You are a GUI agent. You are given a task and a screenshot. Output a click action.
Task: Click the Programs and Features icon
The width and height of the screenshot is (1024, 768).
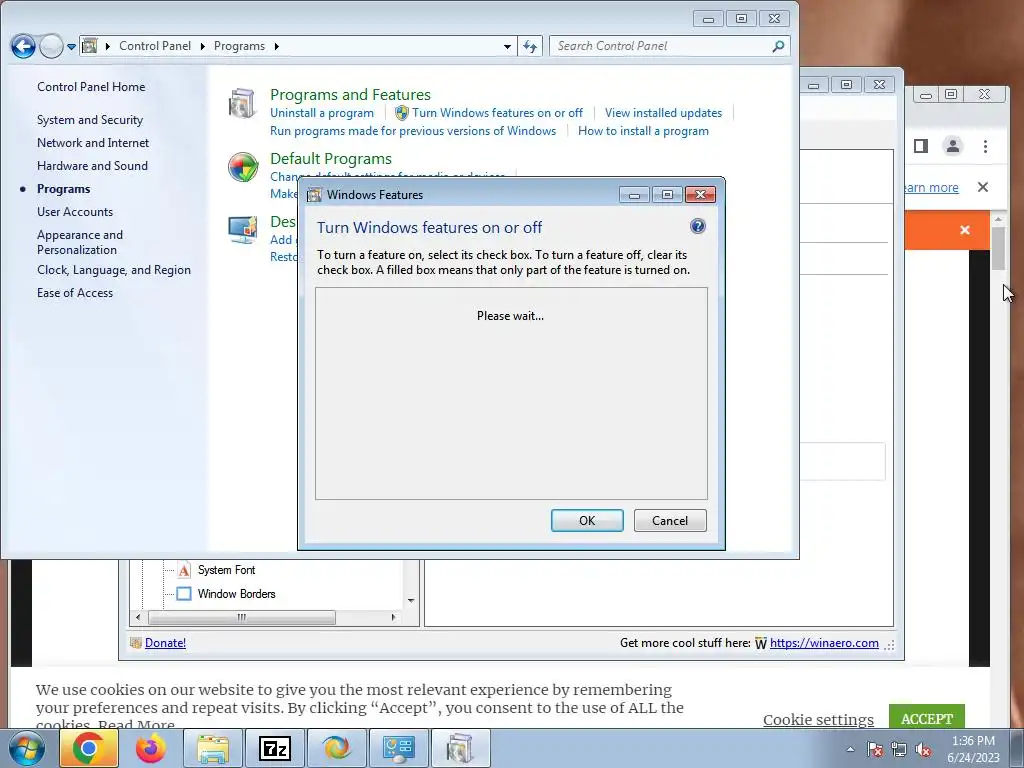[x=242, y=103]
